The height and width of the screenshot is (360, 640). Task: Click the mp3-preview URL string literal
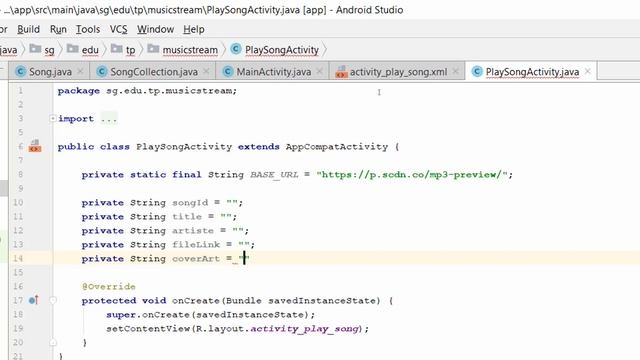pyautogui.click(x=412, y=175)
